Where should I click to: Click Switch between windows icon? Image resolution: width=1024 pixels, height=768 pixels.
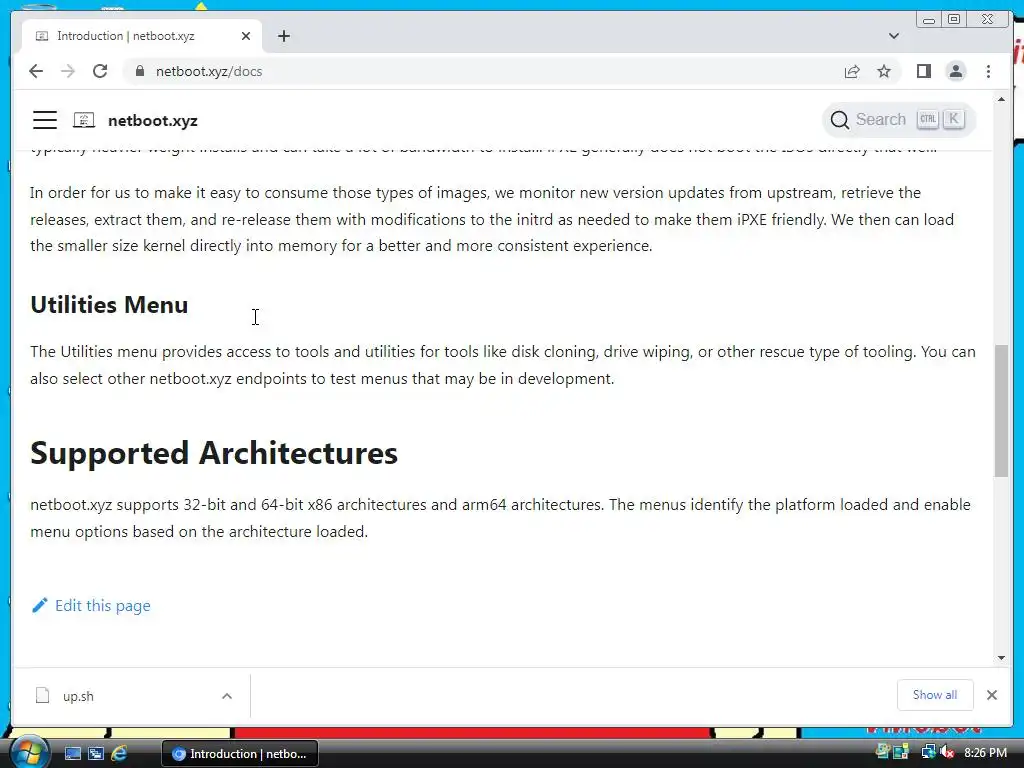(x=96, y=754)
